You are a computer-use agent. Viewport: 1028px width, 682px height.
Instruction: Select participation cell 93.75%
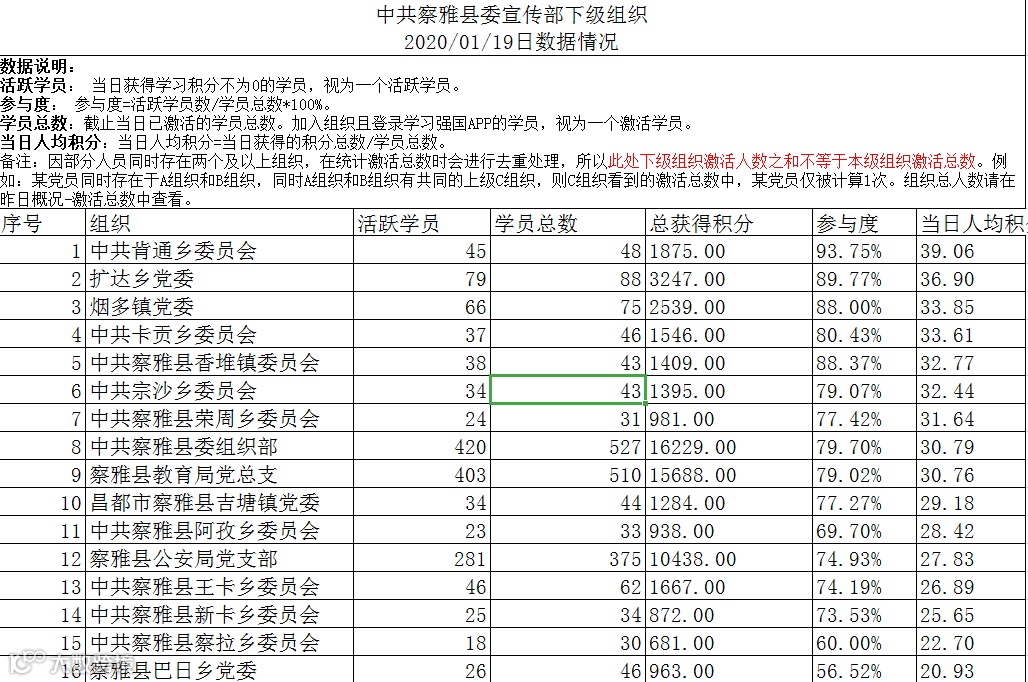click(x=864, y=251)
